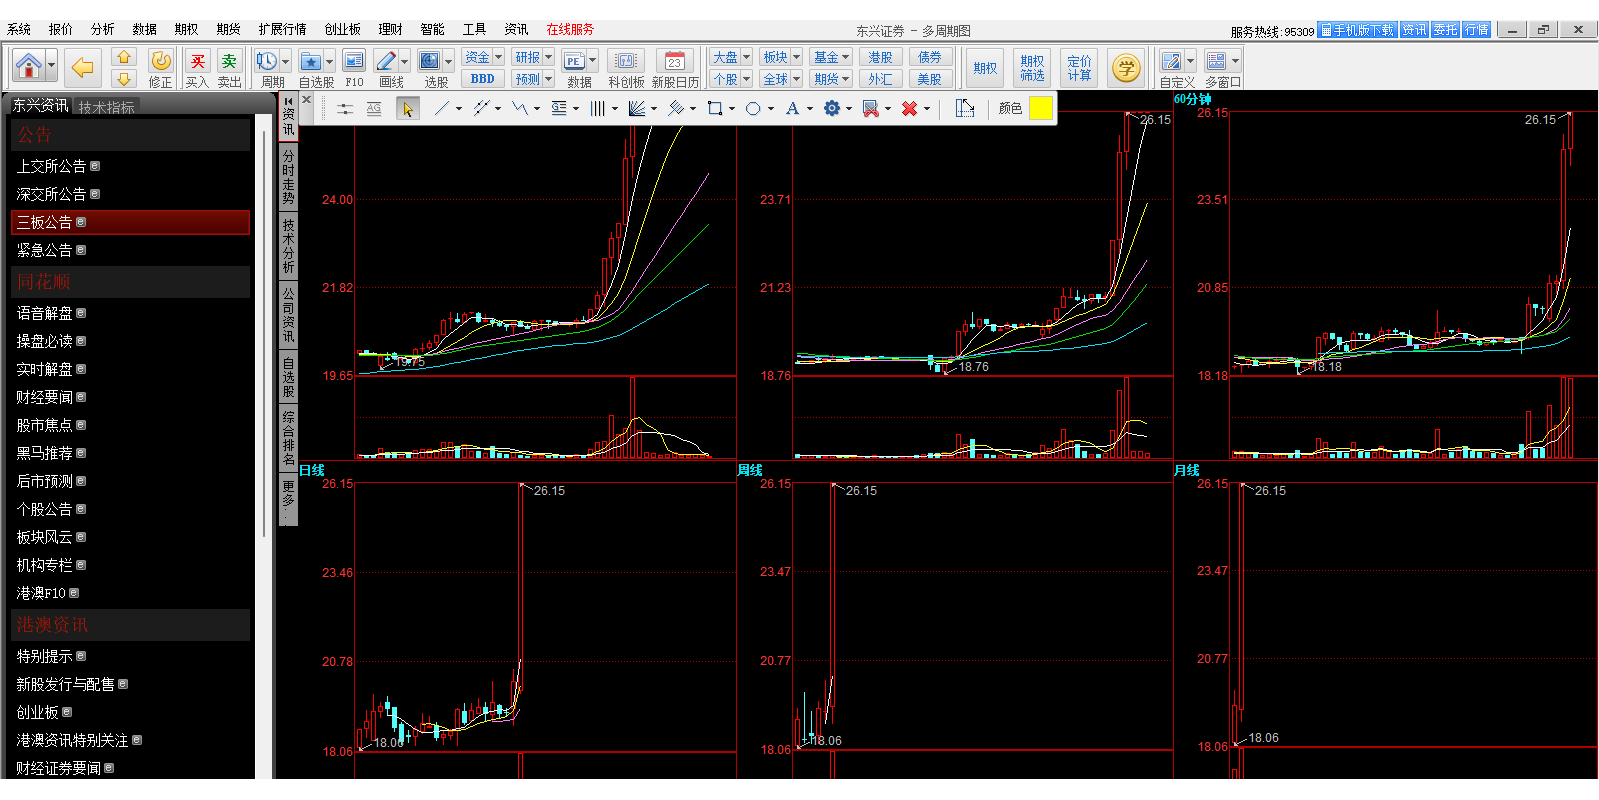This screenshot has height=800, width=1599.
Task: Click the home icon in the toolbar
Action: (29, 66)
